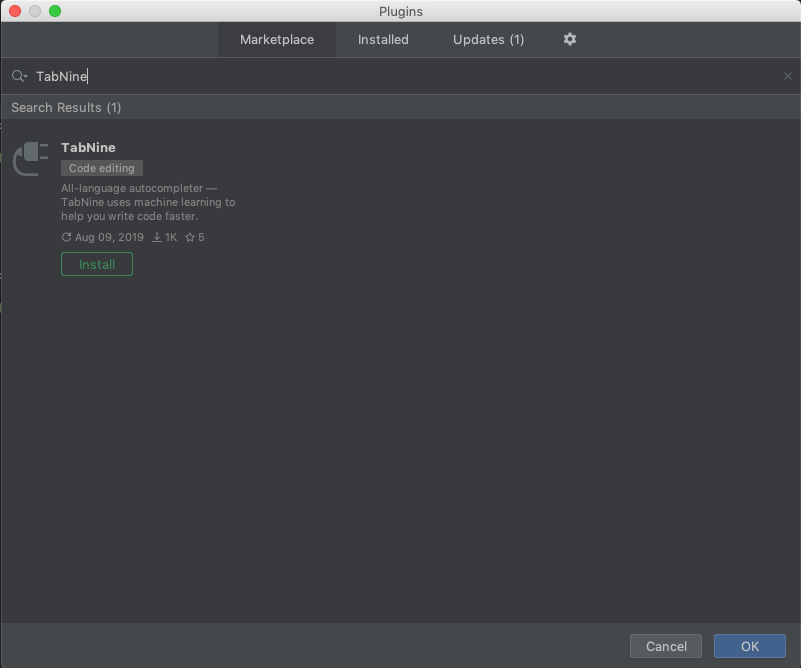Click the update date refresh icon
Screen dimensions: 801x668
[67, 237]
